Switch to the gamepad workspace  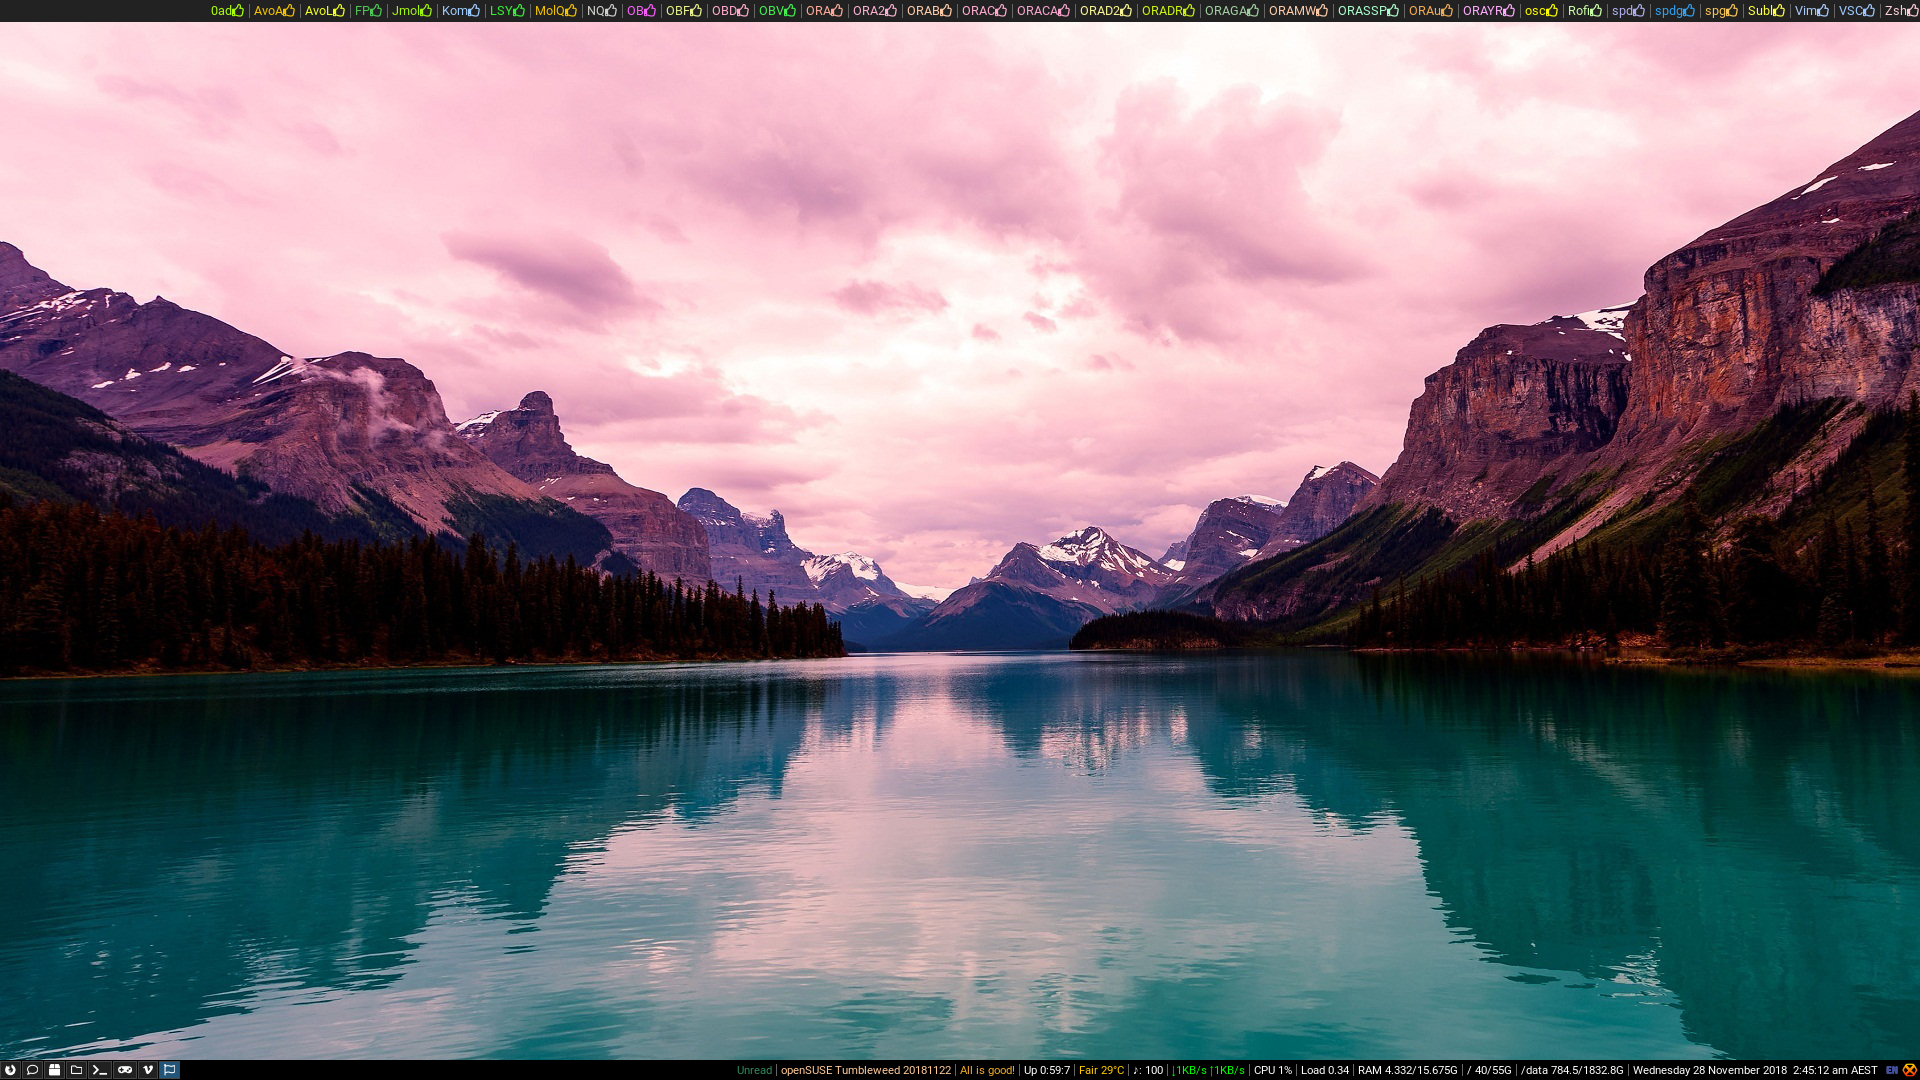point(124,1070)
